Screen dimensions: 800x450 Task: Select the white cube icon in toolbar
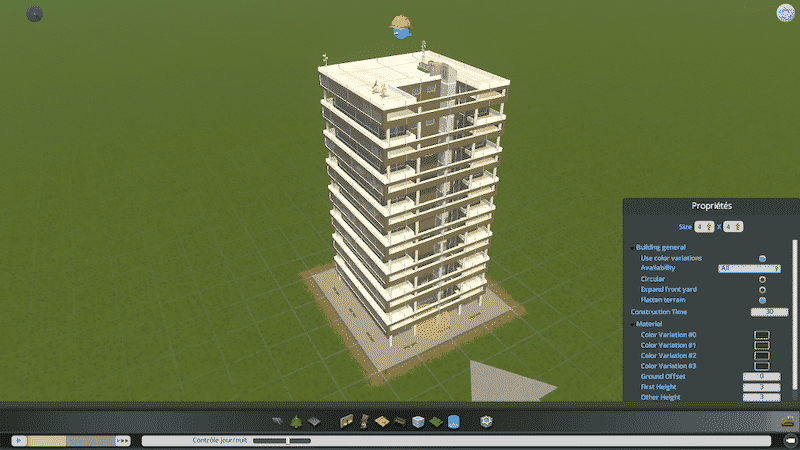point(419,422)
